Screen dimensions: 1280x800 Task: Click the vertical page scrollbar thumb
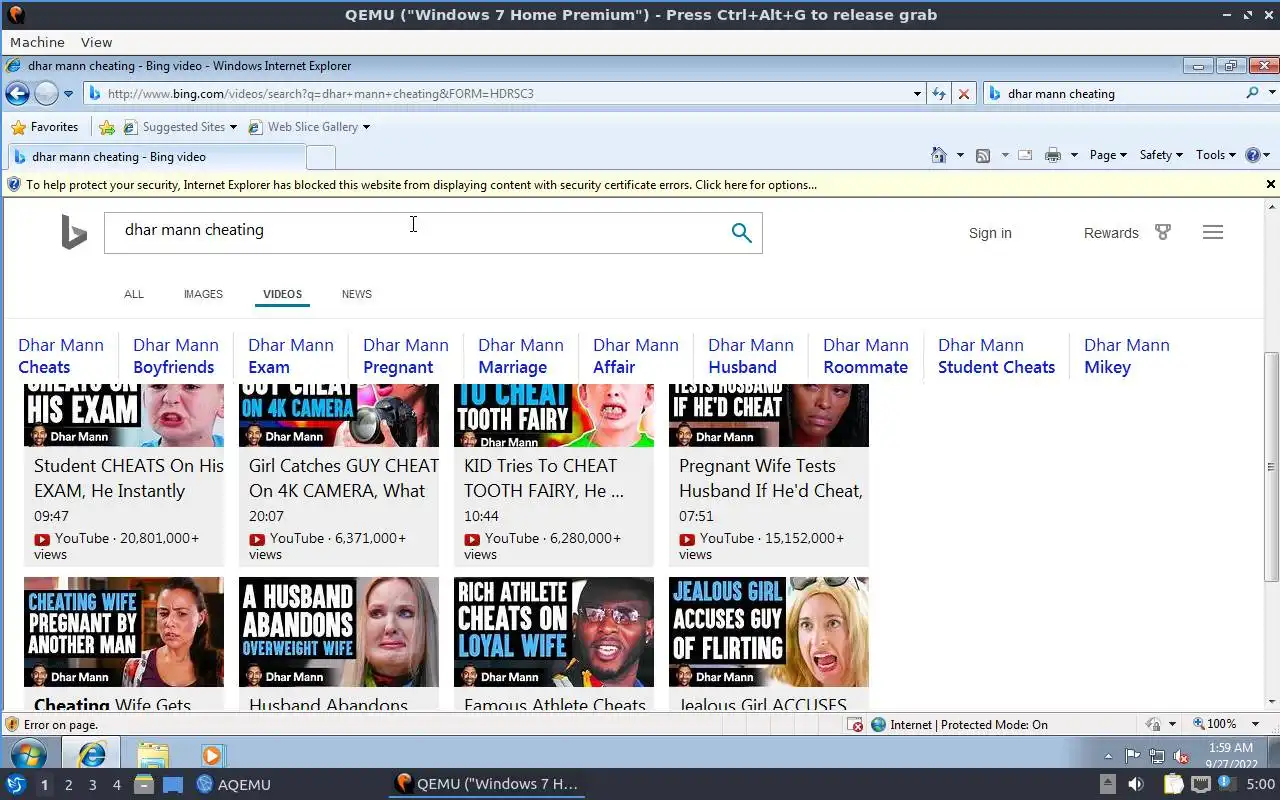pos(1271,466)
